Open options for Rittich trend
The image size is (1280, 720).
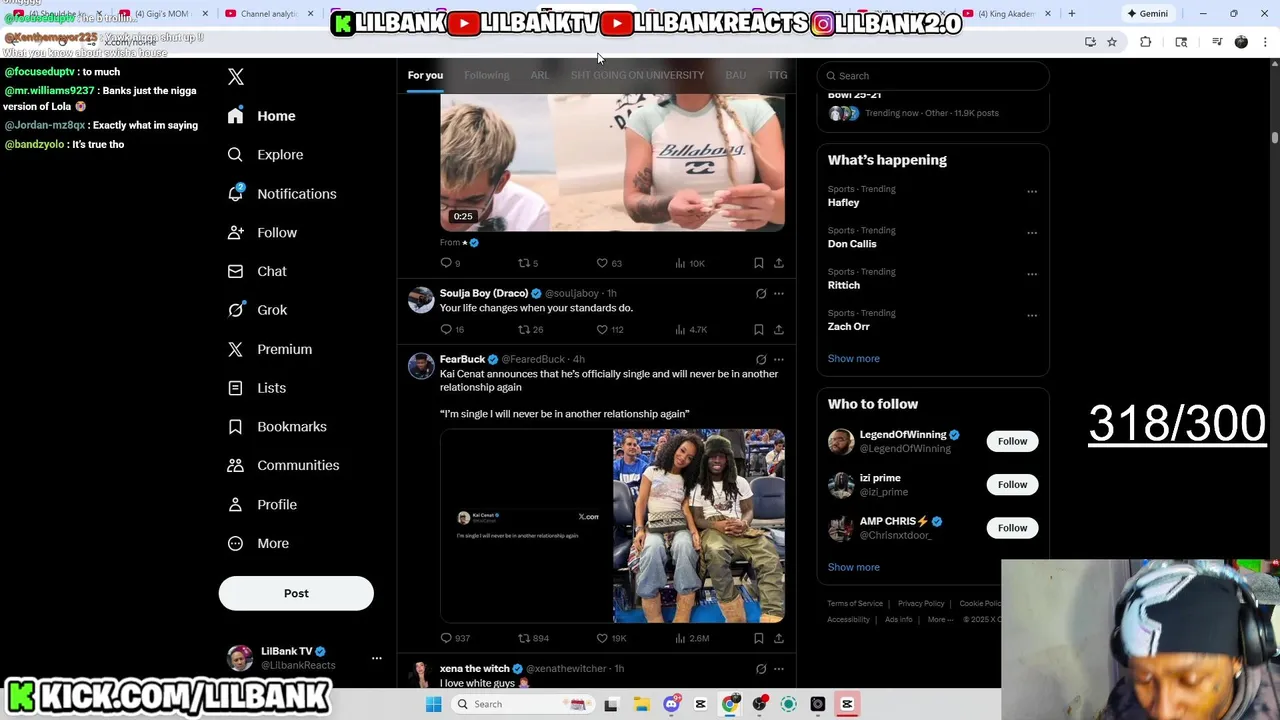[x=1032, y=274]
